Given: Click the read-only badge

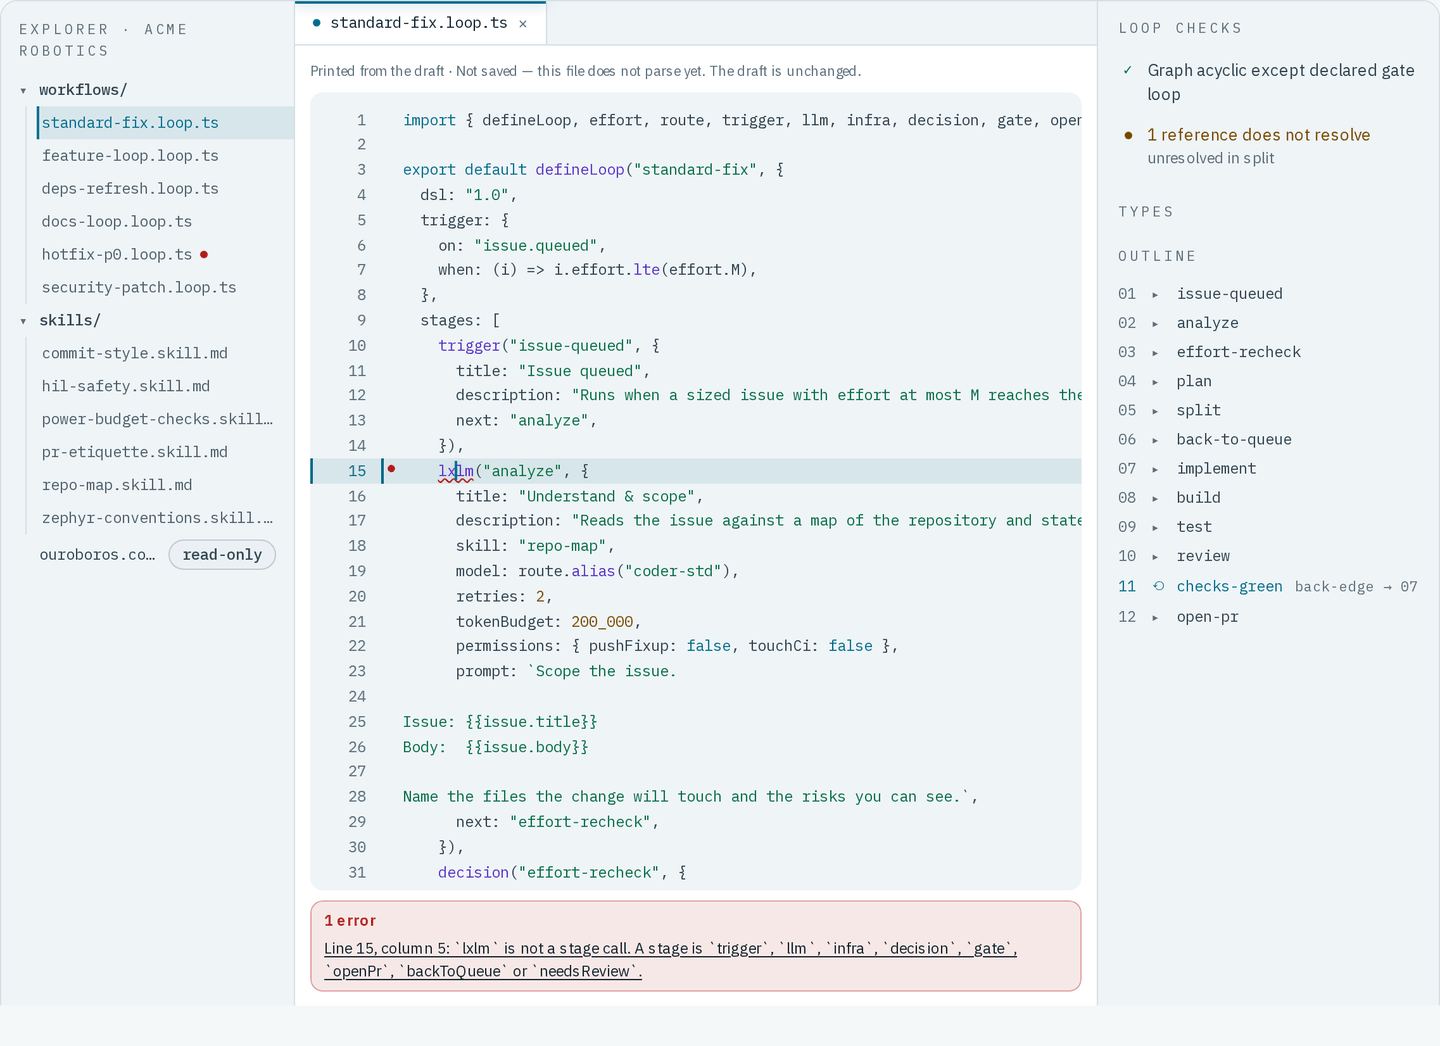Looking at the screenshot, I should coord(222,555).
